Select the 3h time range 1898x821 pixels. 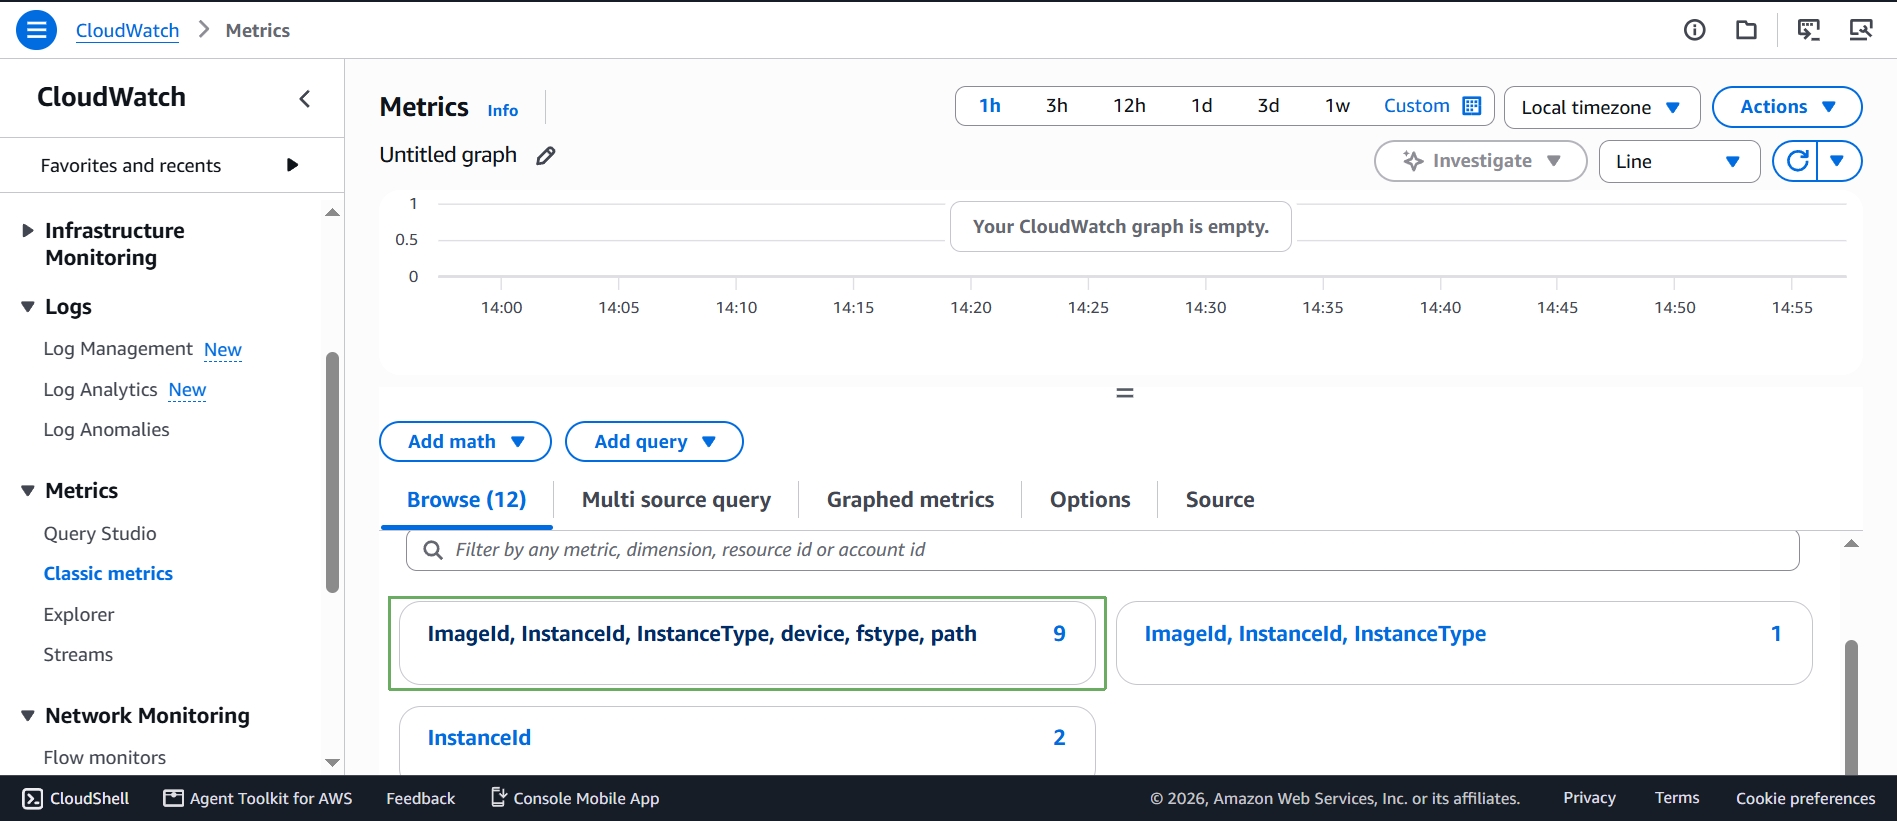[x=1057, y=106]
